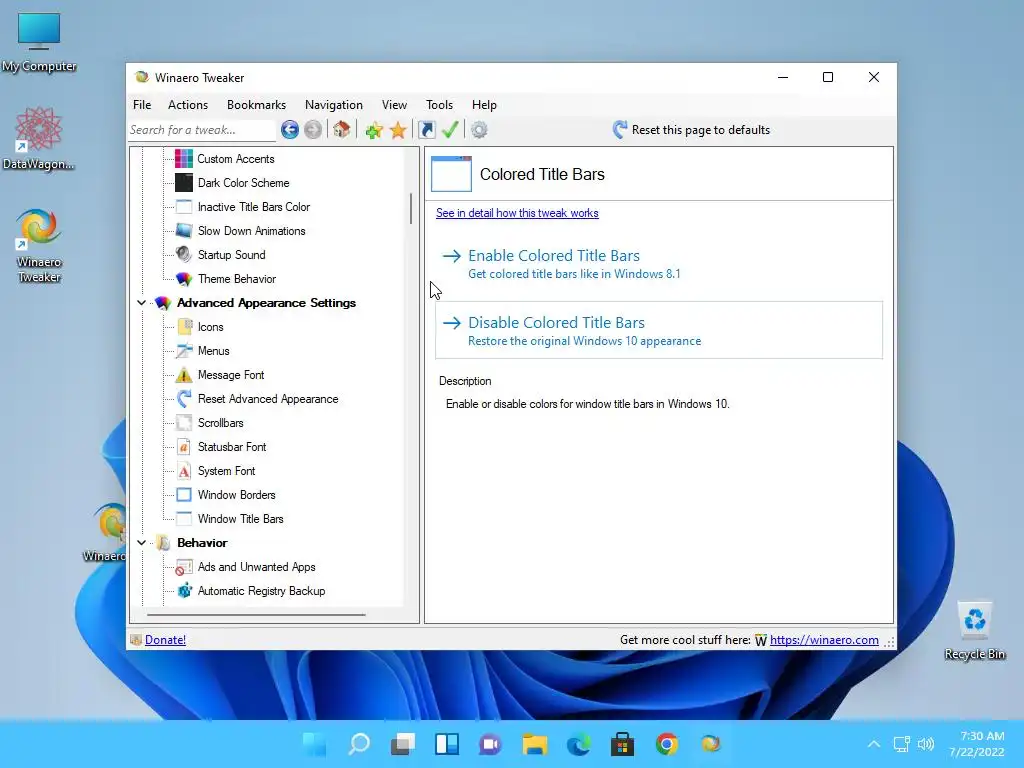Viewport: 1024px width, 768px height.
Task: Open Widgets from the taskbar
Action: (x=447, y=744)
